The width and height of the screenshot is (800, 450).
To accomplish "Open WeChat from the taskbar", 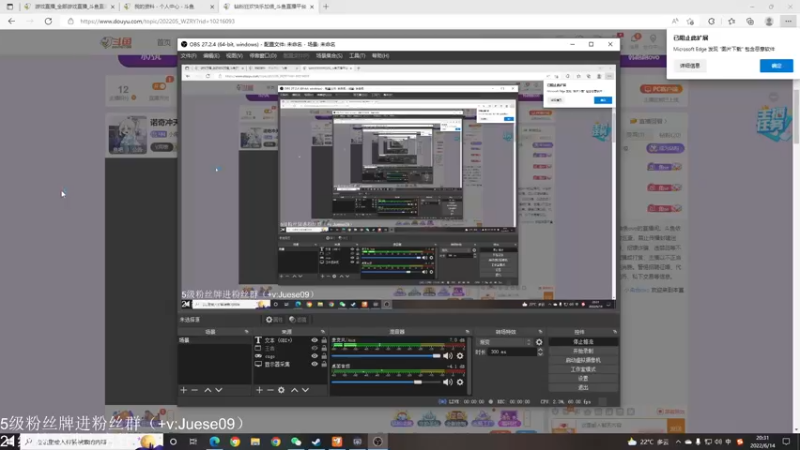I will [296, 442].
